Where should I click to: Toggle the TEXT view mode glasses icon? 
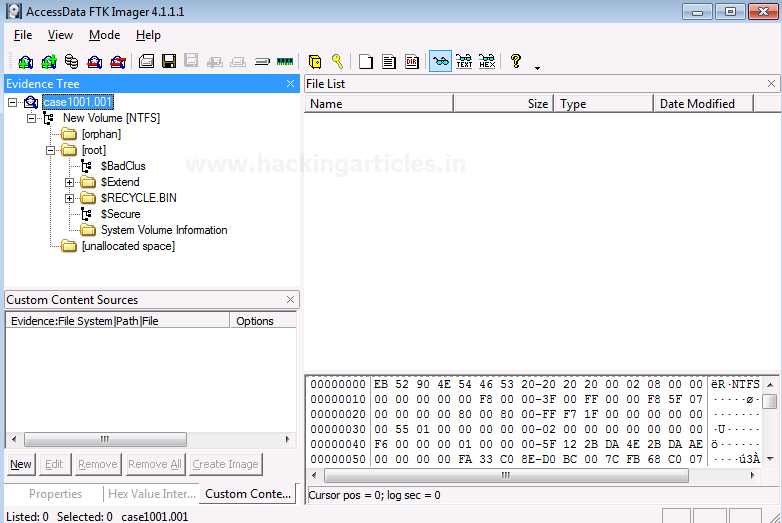(x=464, y=61)
